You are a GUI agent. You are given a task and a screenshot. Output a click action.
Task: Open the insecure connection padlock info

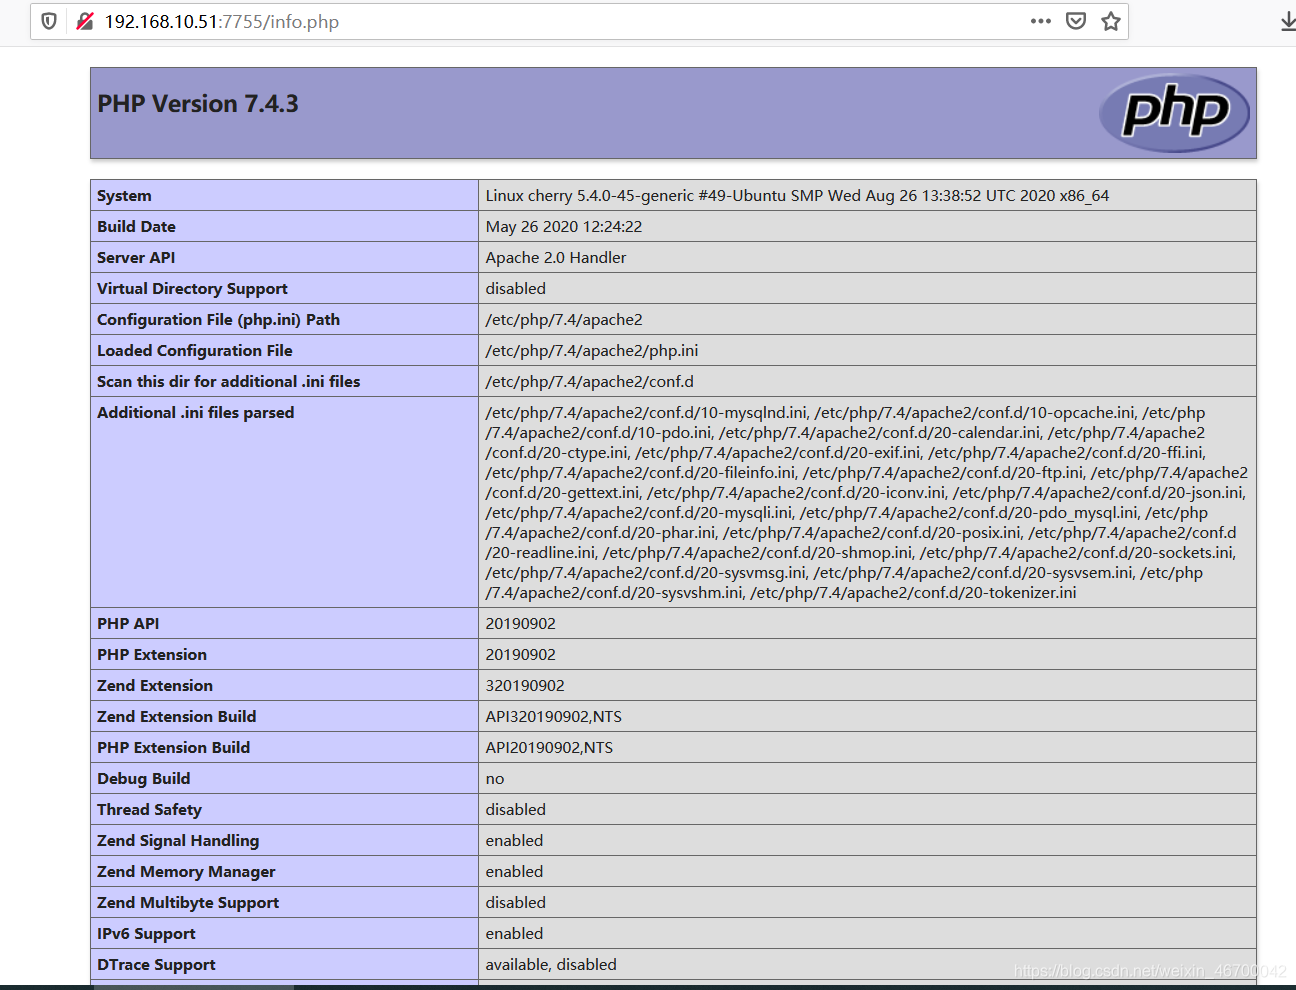85,21
